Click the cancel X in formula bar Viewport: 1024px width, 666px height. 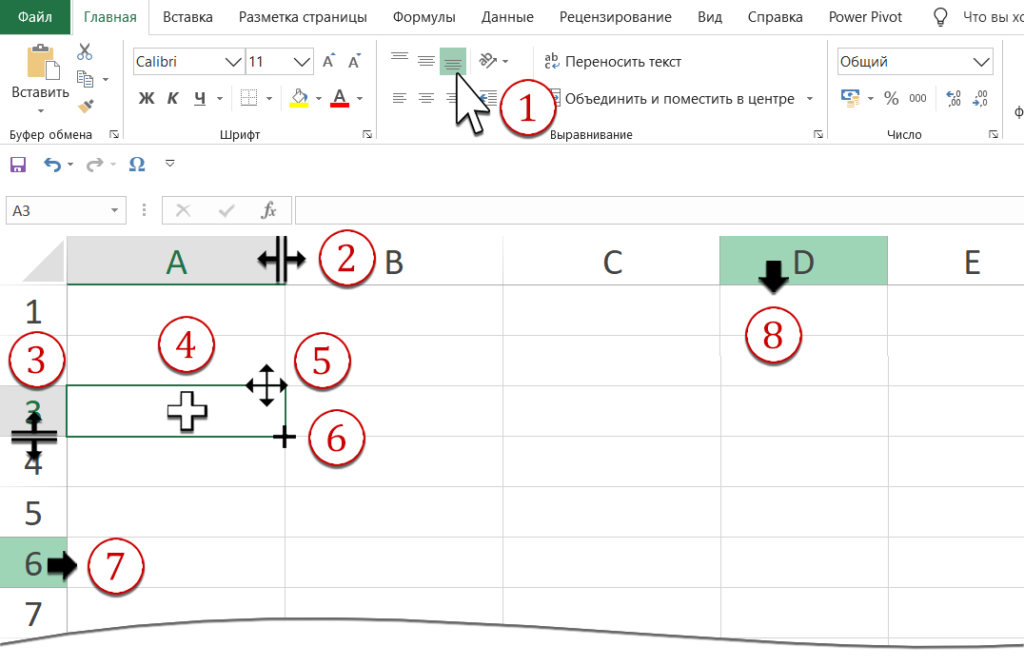[184, 210]
